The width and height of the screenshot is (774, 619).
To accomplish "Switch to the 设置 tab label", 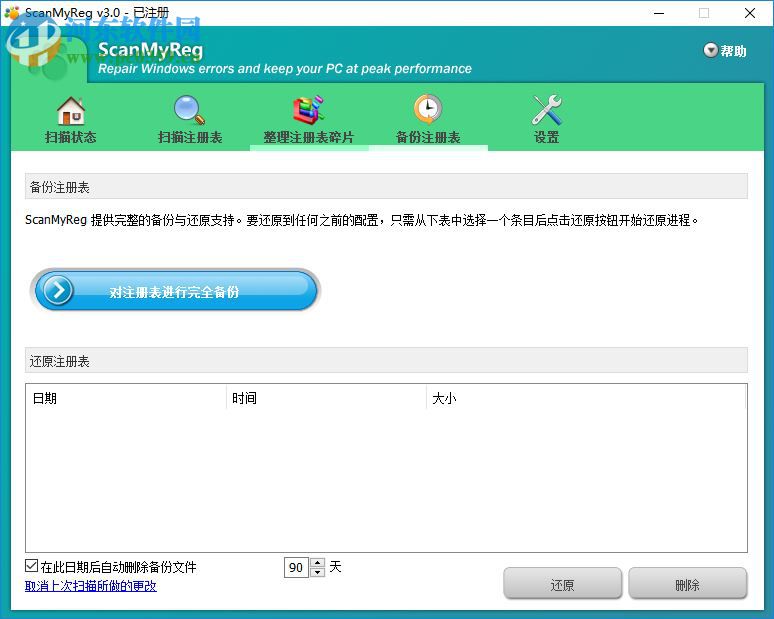I will pos(546,137).
